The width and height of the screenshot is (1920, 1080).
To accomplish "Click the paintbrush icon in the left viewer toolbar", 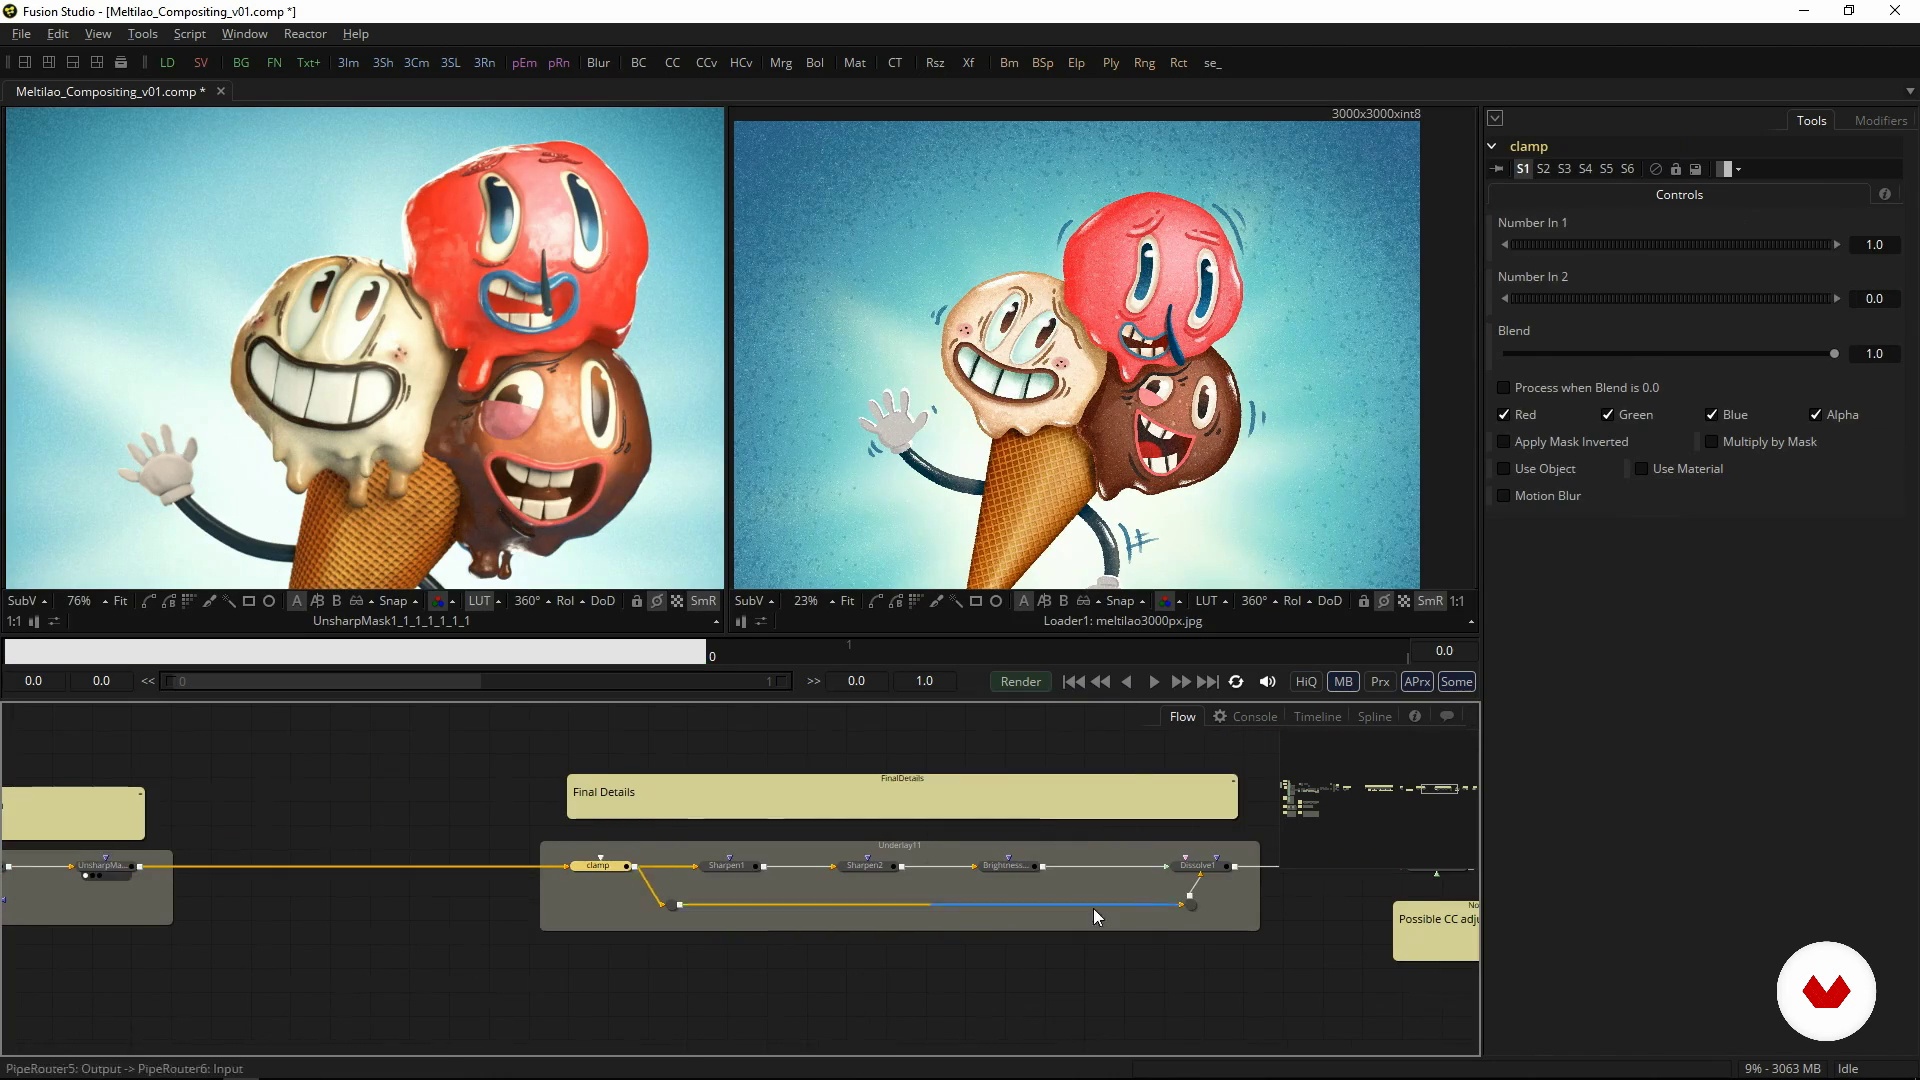I will click(209, 601).
